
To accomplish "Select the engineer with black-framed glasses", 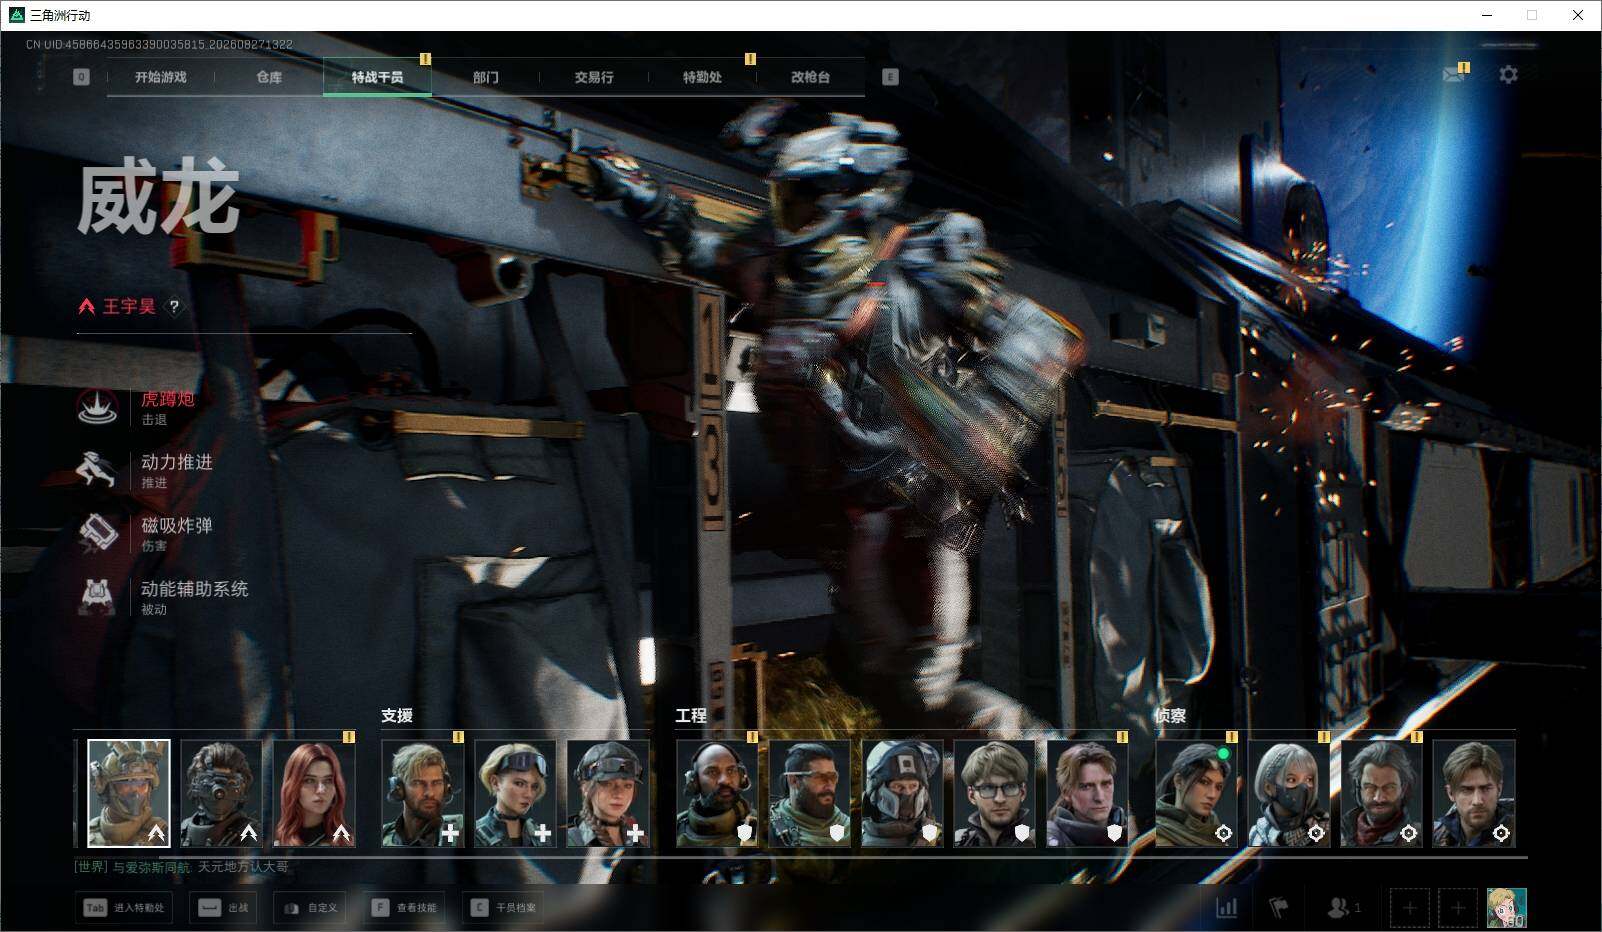I will tap(995, 793).
